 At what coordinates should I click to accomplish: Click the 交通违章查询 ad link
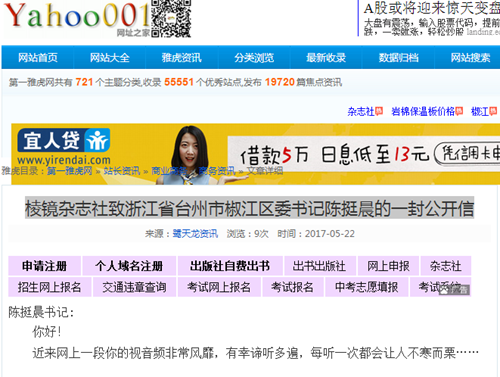tap(134, 287)
